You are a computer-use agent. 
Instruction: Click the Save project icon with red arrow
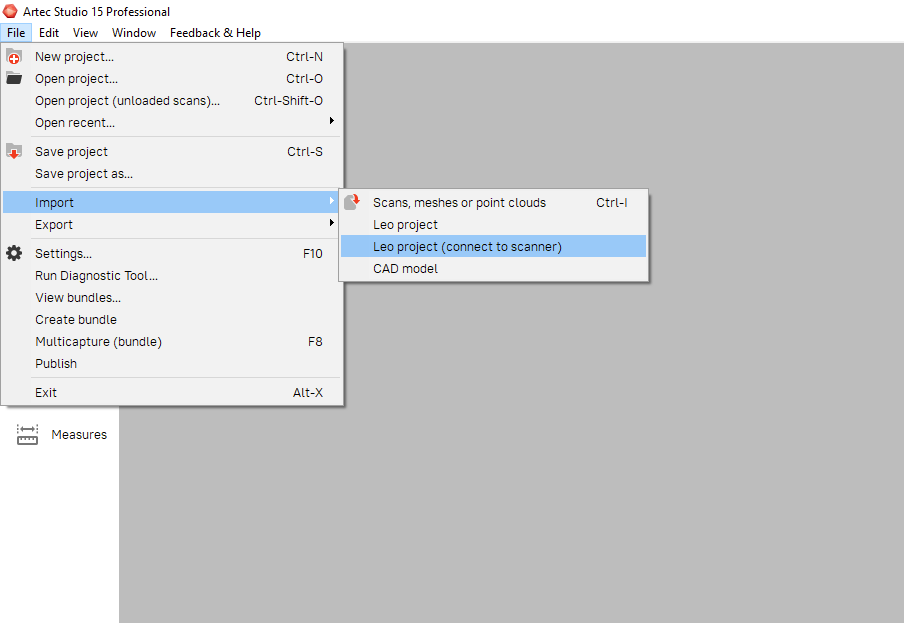click(x=14, y=152)
